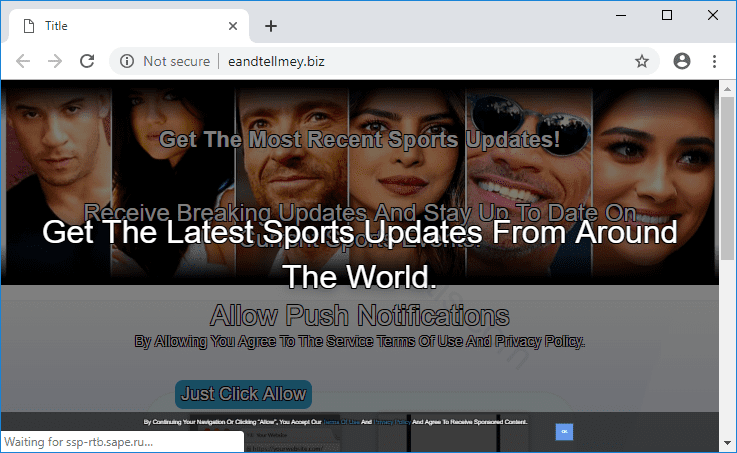
Task: Click the forward navigation arrow
Action: pos(55,61)
